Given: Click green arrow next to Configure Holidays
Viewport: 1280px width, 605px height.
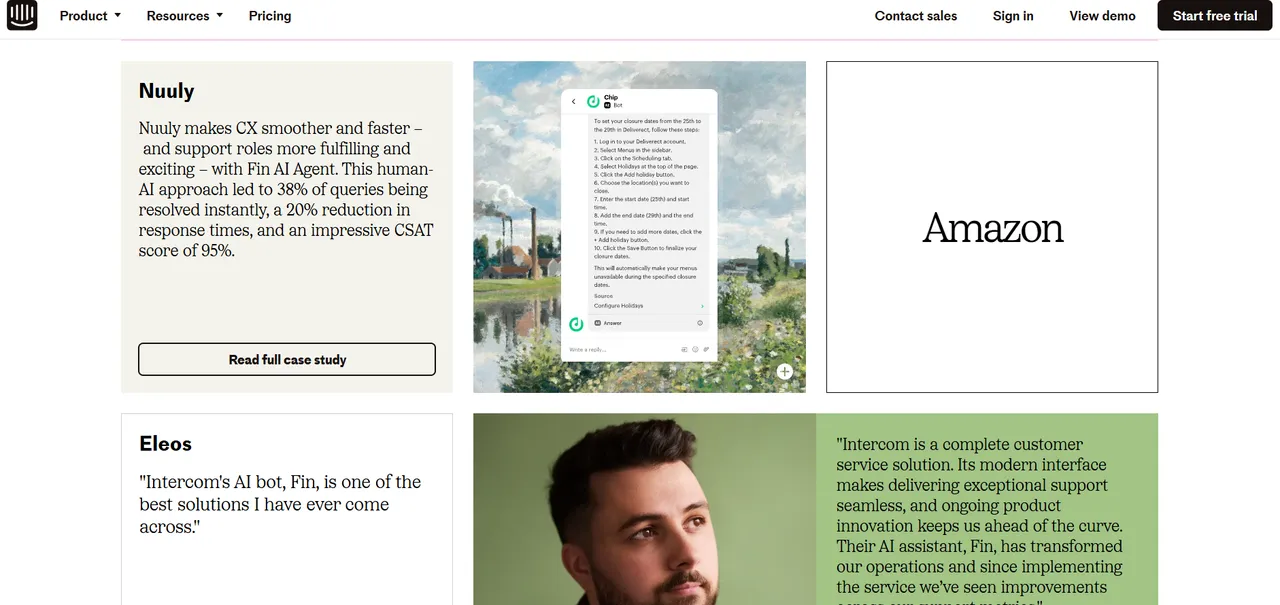Looking at the screenshot, I should pyautogui.click(x=702, y=306).
